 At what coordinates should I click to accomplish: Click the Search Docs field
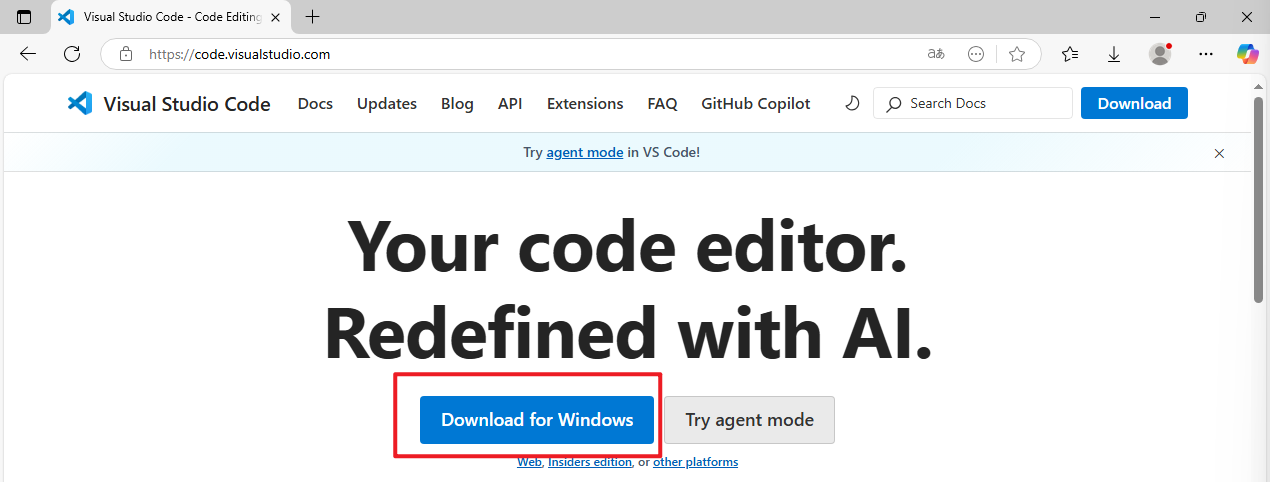972,103
